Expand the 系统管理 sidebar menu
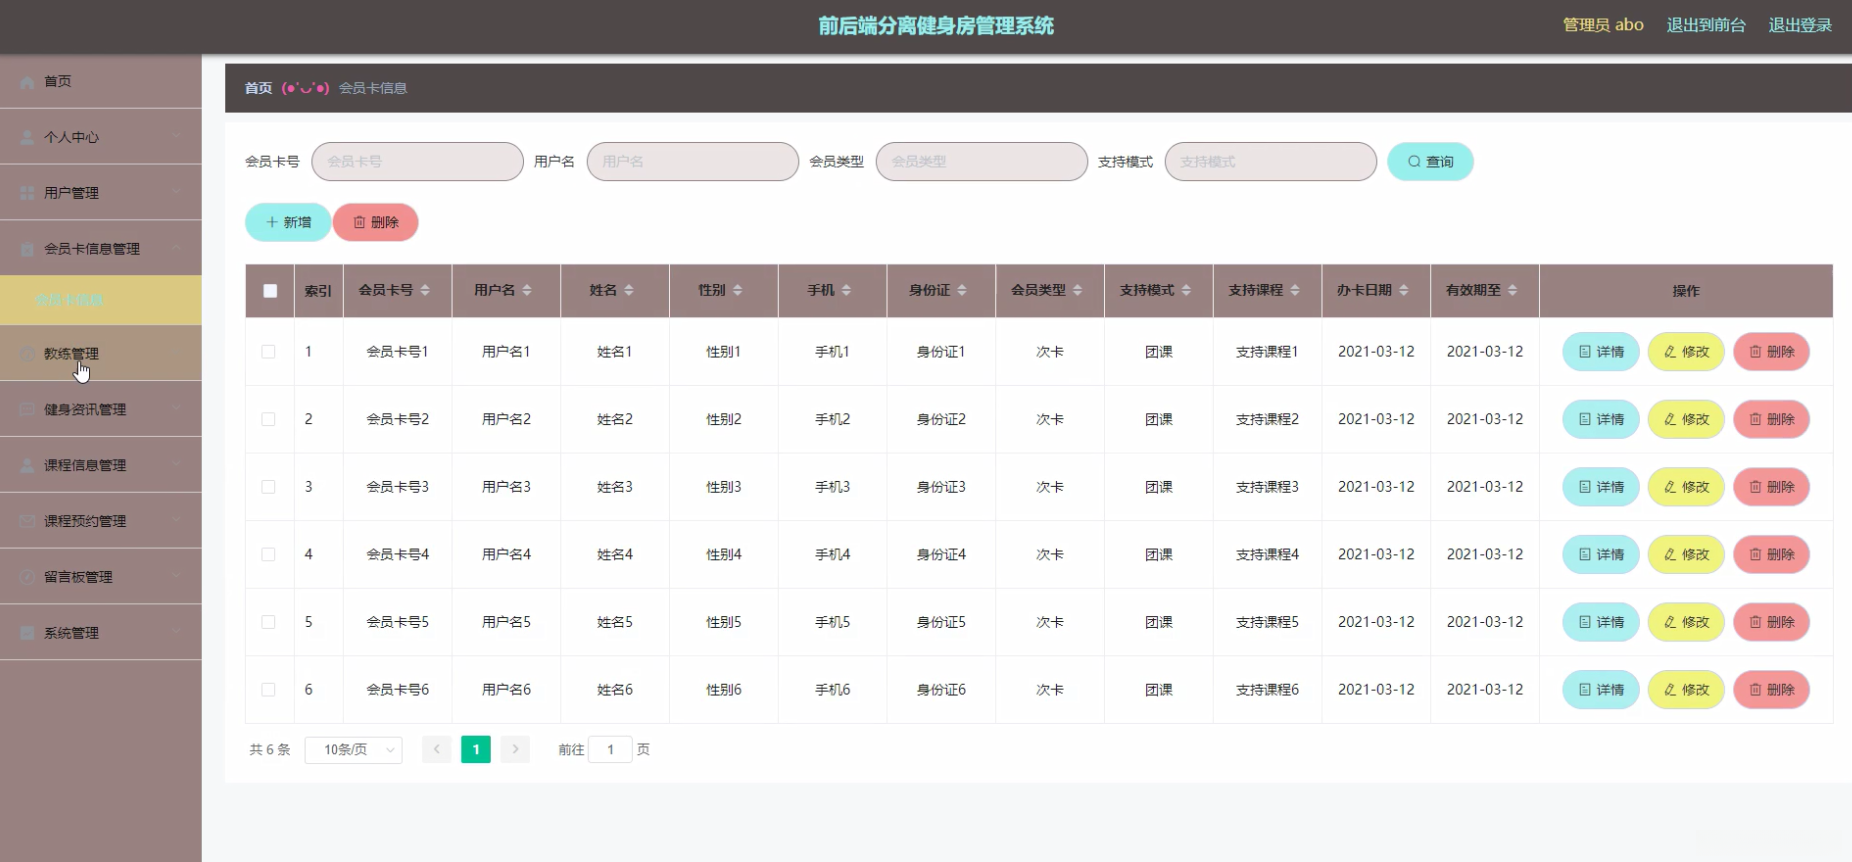1852x862 pixels. [100, 633]
